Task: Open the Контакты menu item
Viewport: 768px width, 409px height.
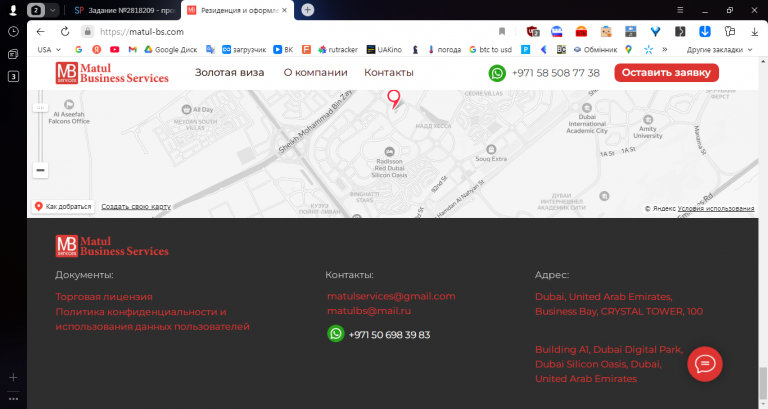Action: pyautogui.click(x=389, y=72)
